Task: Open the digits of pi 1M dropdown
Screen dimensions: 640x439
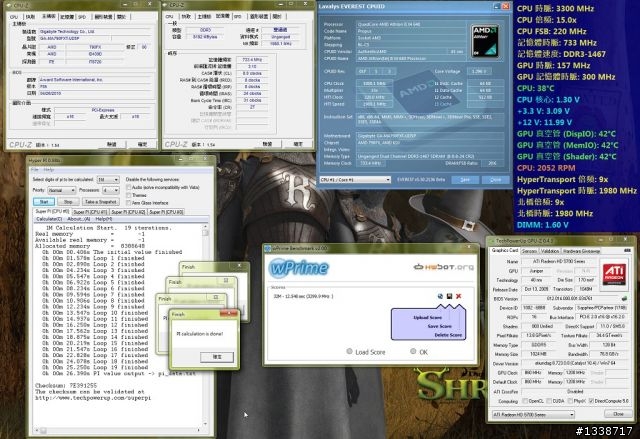Action: (108, 180)
